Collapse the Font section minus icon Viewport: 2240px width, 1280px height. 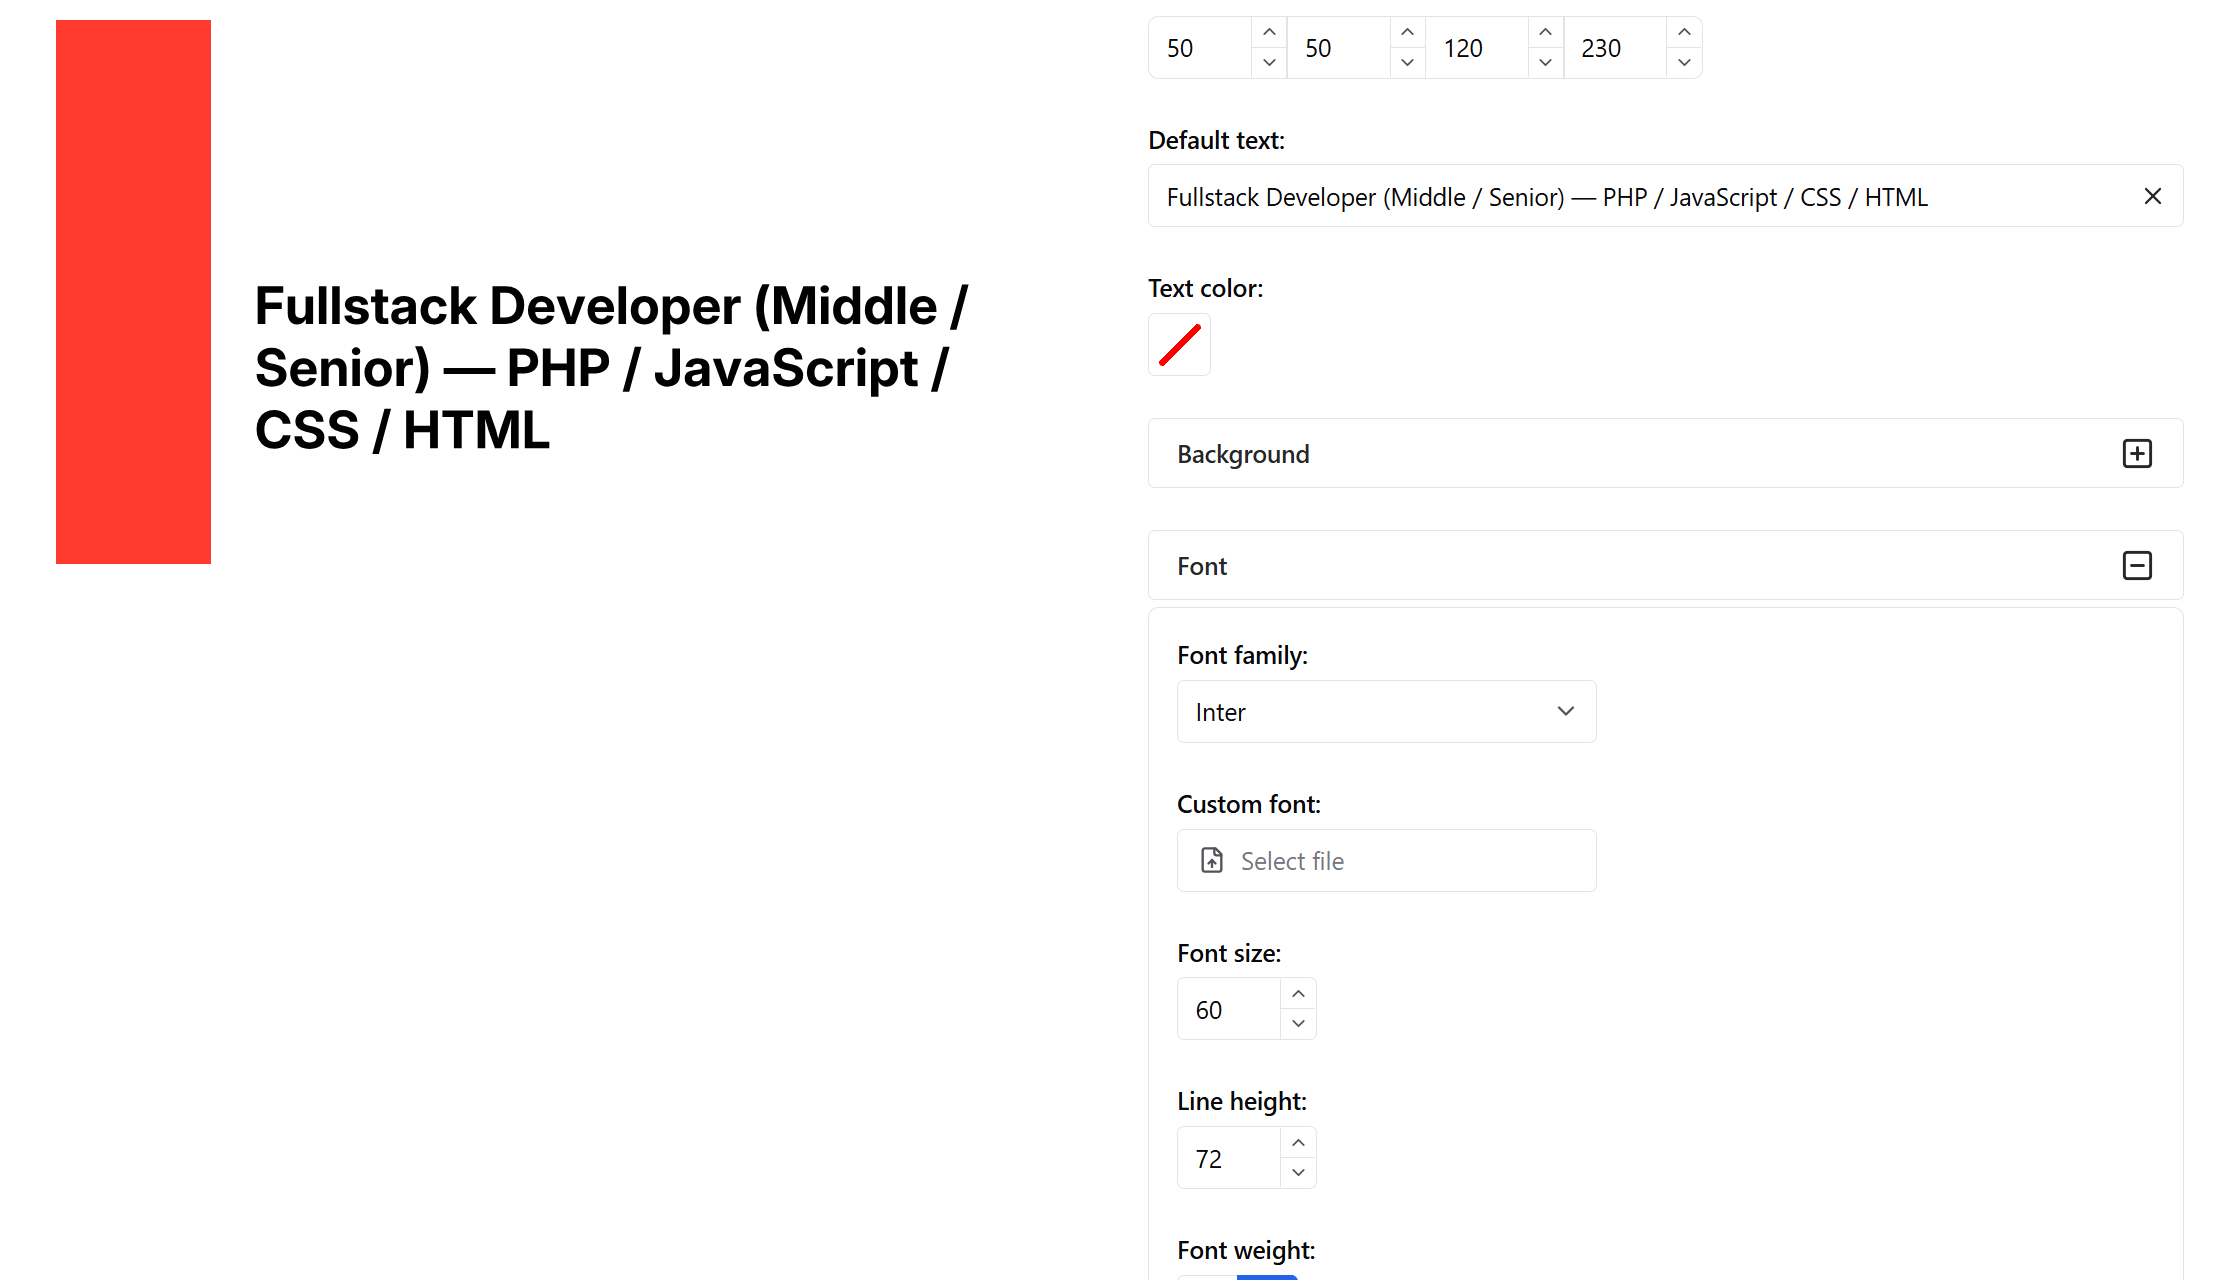(2137, 566)
